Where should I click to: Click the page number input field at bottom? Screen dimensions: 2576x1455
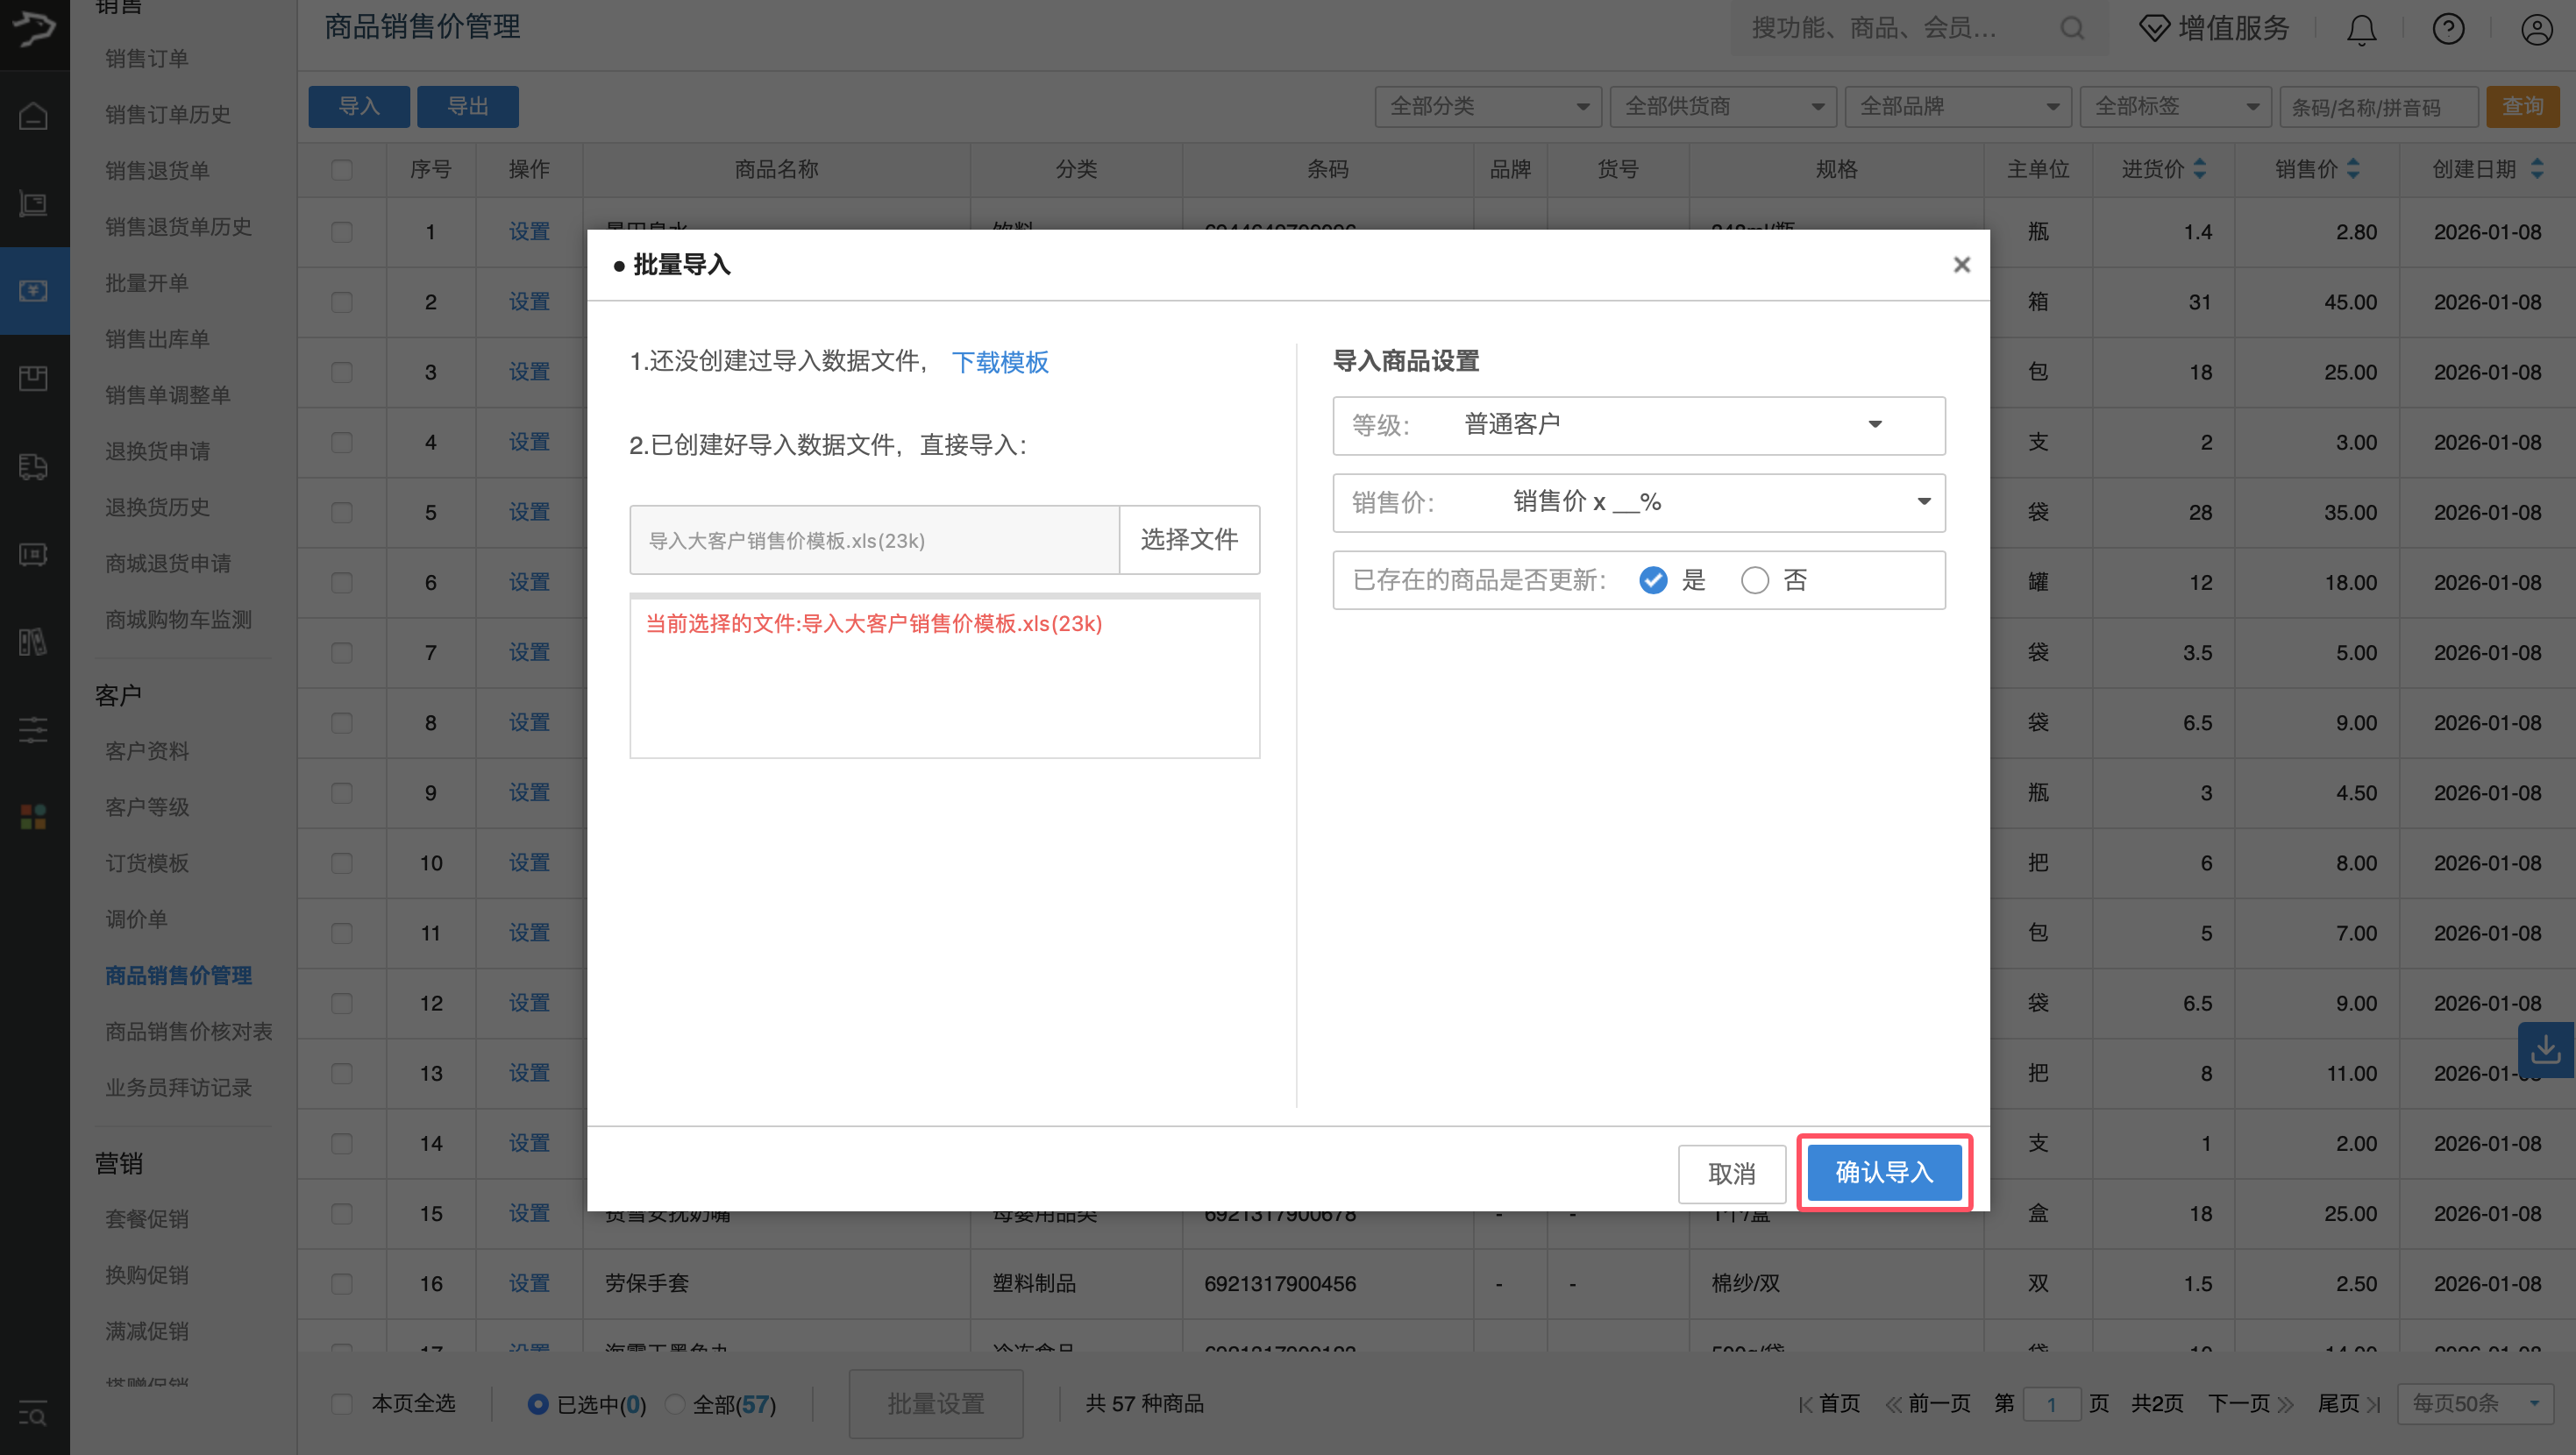coord(2053,1403)
